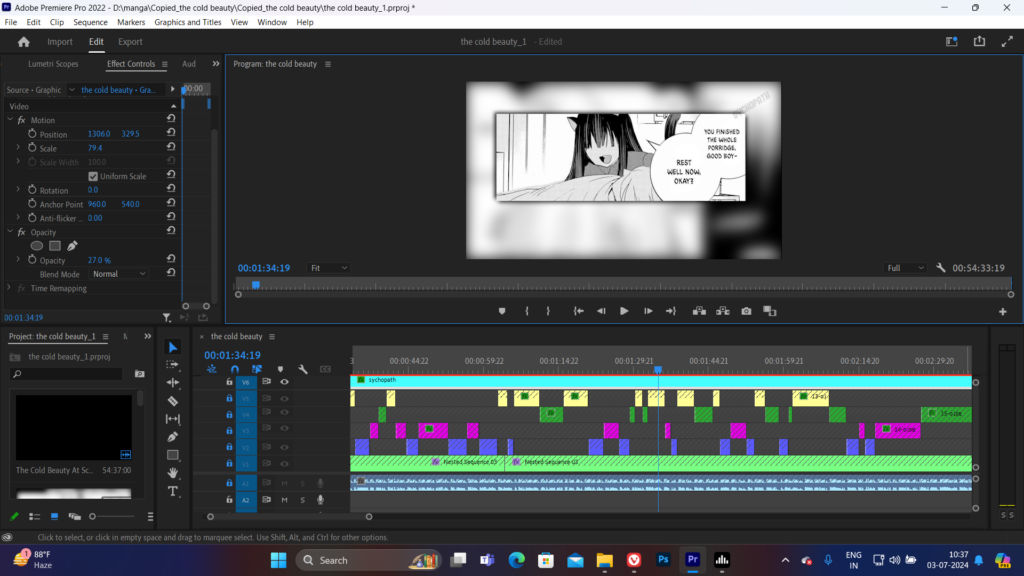Viewport: 1024px width, 576px height.
Task: Click Quick Export share icon
Action: coord(979,41)
